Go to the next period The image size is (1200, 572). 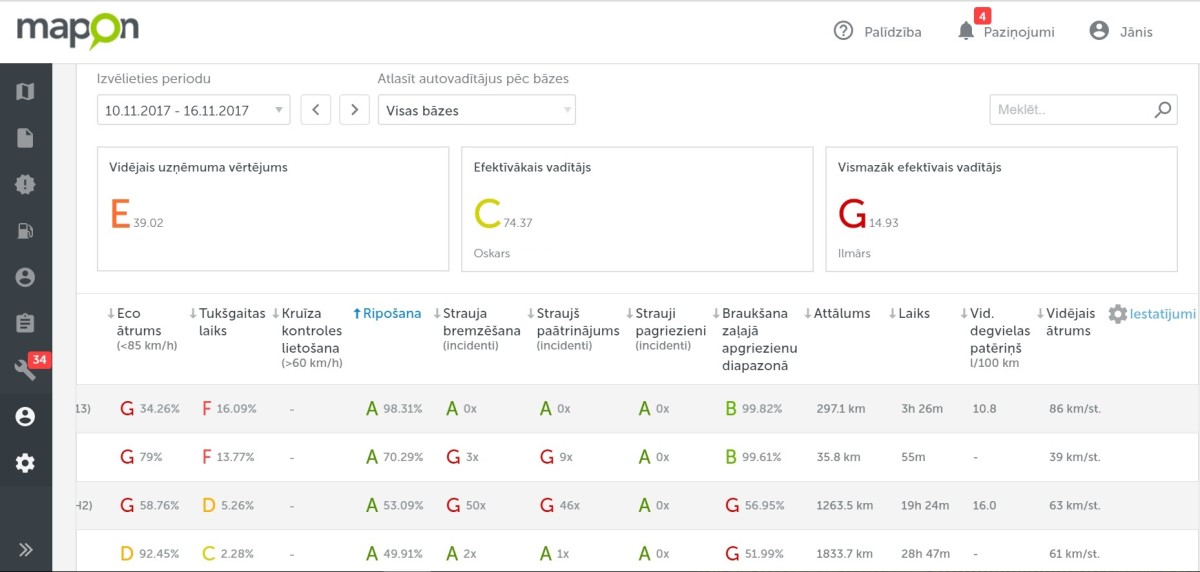354,110
